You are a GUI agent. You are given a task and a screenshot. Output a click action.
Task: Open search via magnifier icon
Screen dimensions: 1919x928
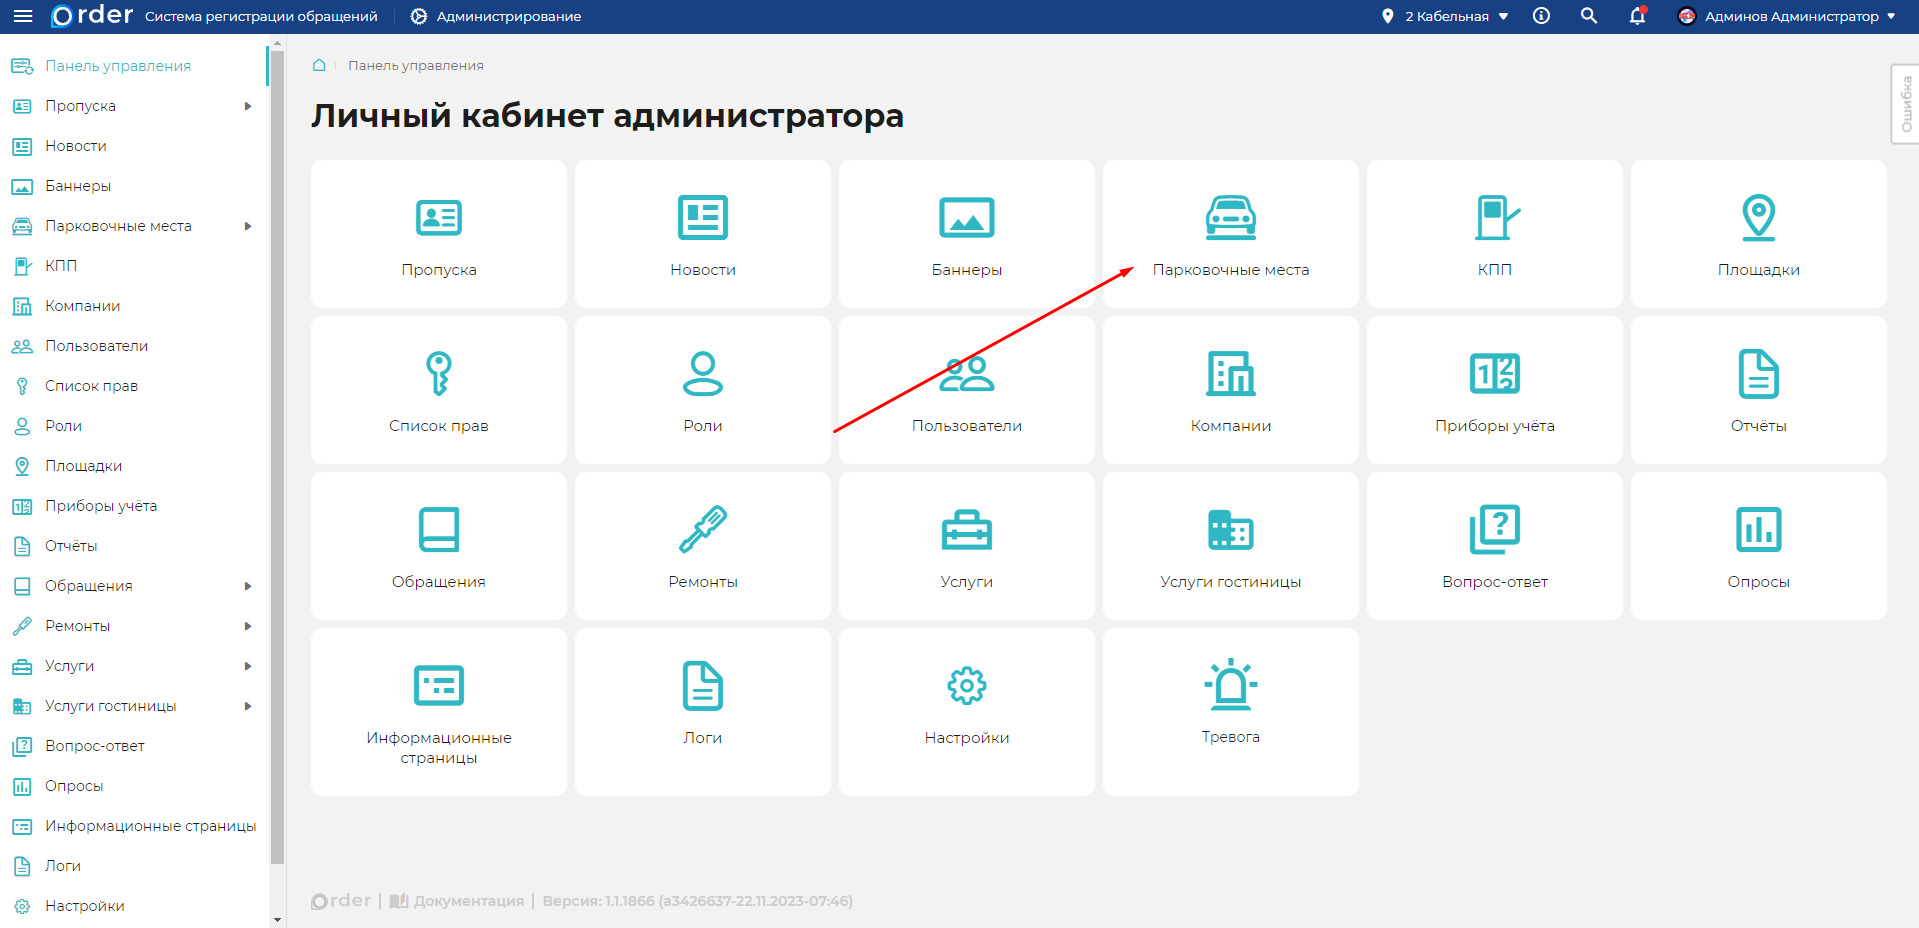point(1588,16)
